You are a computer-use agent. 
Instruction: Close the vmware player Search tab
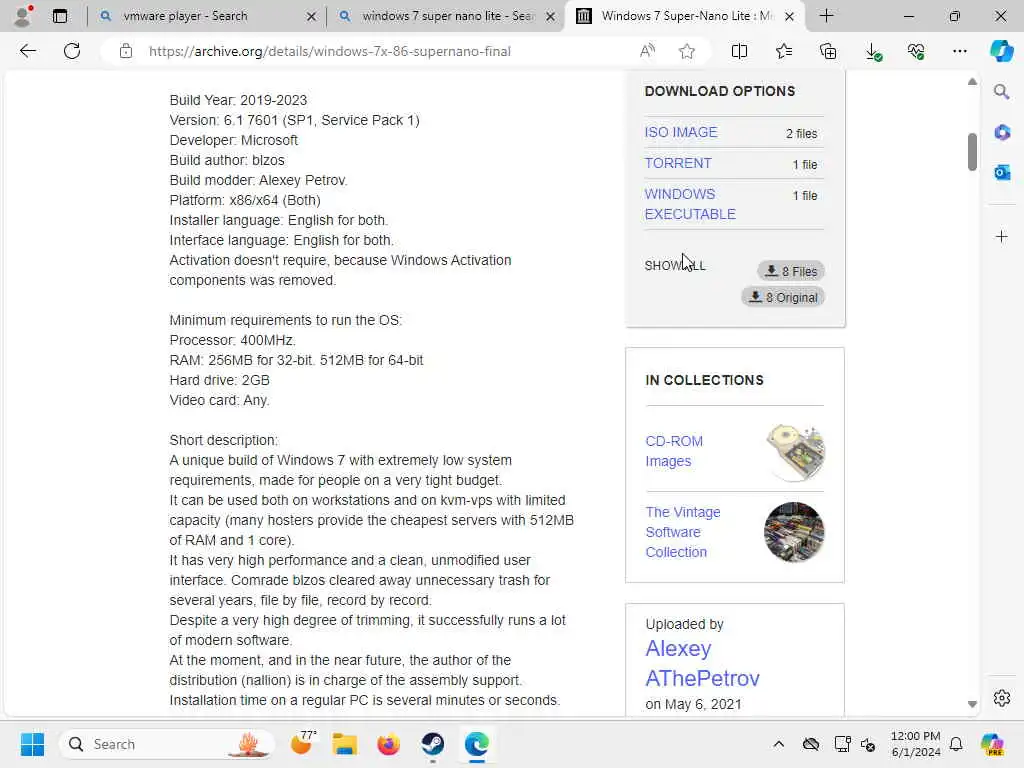[x=312, y=16]
